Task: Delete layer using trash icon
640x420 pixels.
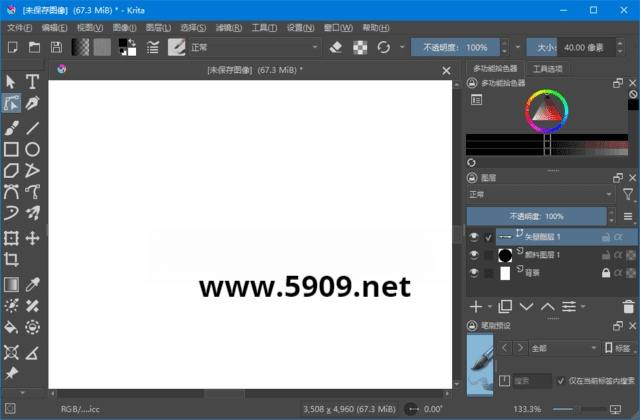Action: 629,306
